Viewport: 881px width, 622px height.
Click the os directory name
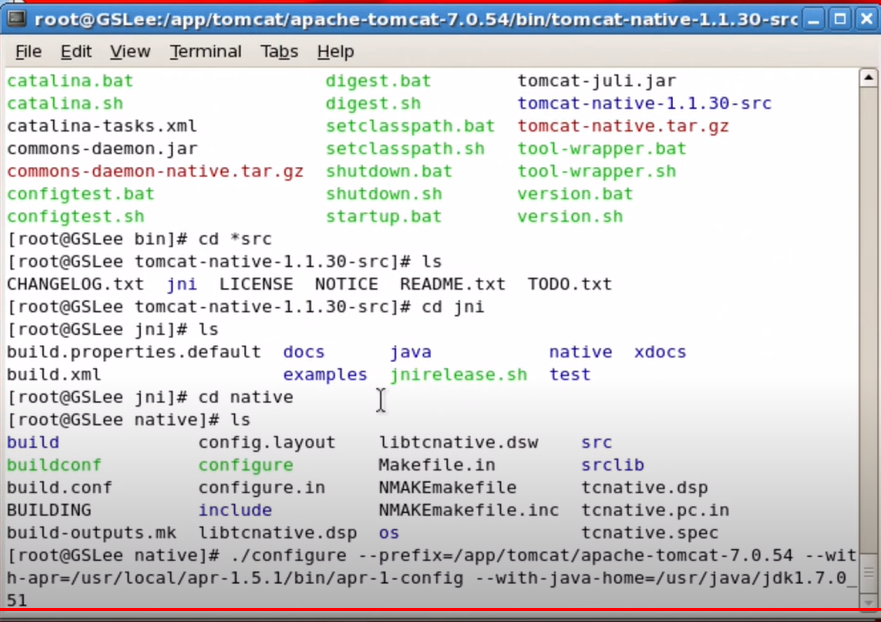389,533
